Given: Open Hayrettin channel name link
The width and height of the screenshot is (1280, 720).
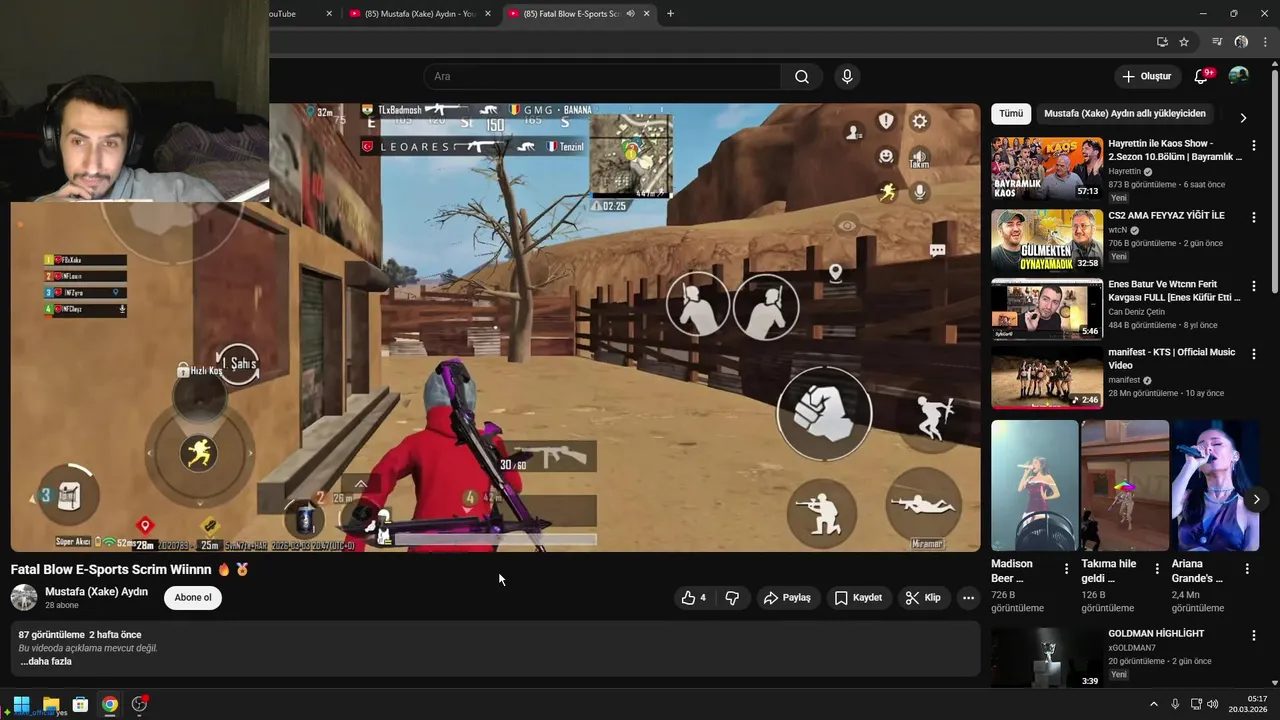Looking at the screenshot, I should (1125, 171).
